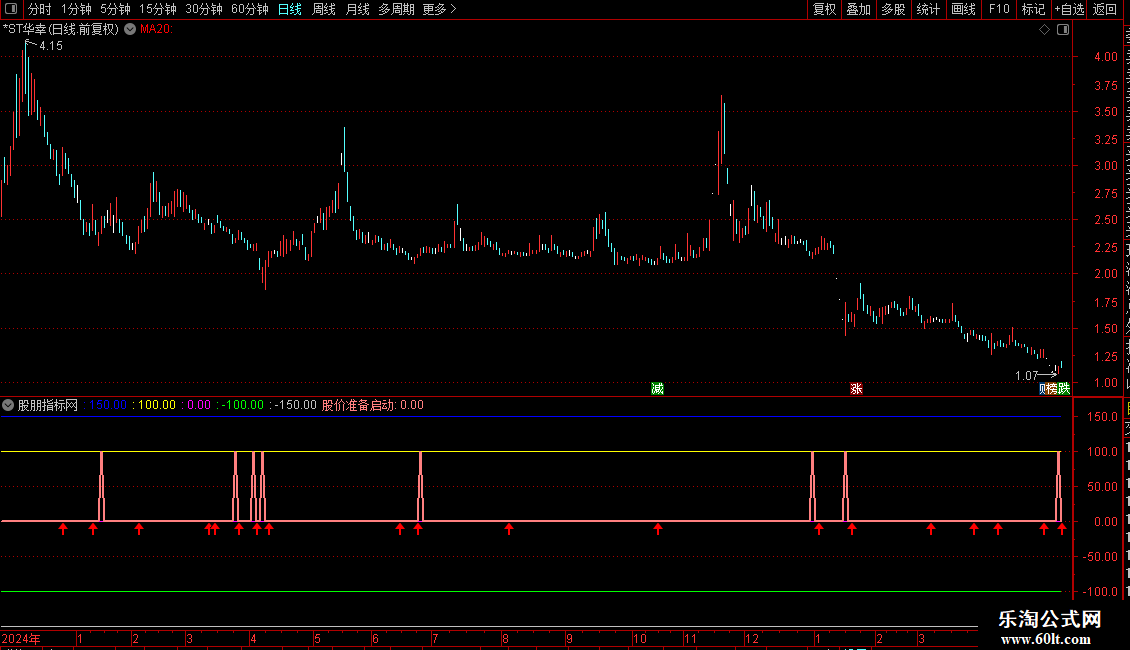Click the 返回 back button
Image resolution: width=1130 pixels, height=650 pixels.
pyautogui.click(x=1104, y=9)
